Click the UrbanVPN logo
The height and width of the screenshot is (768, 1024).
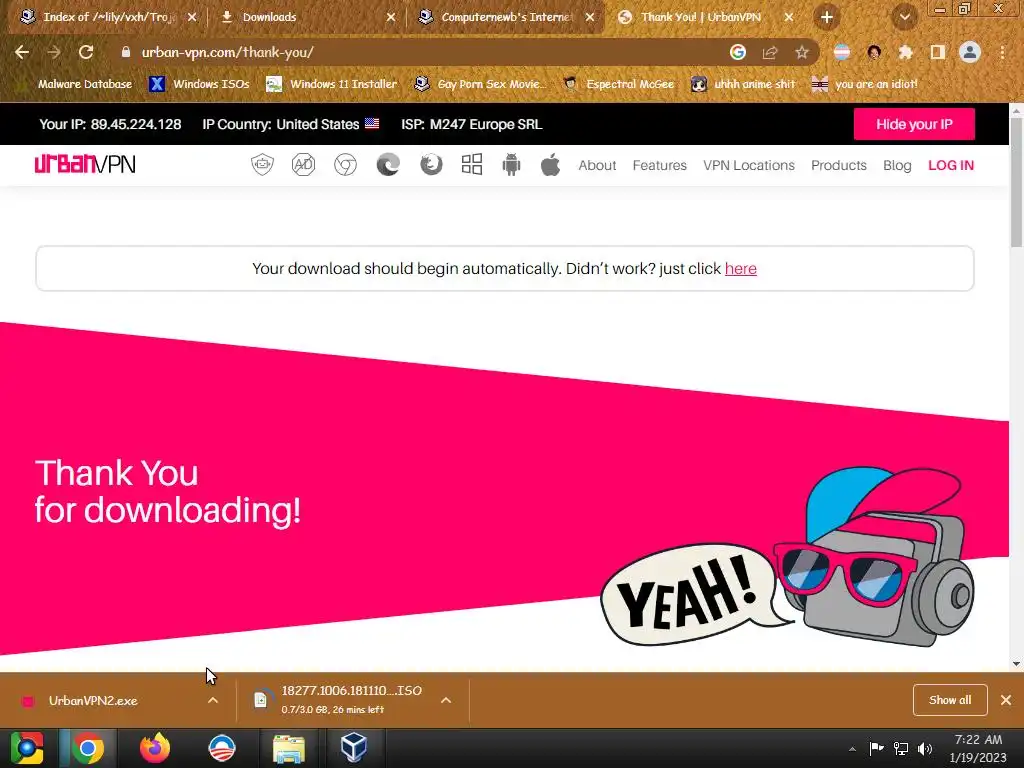point(85,164)
